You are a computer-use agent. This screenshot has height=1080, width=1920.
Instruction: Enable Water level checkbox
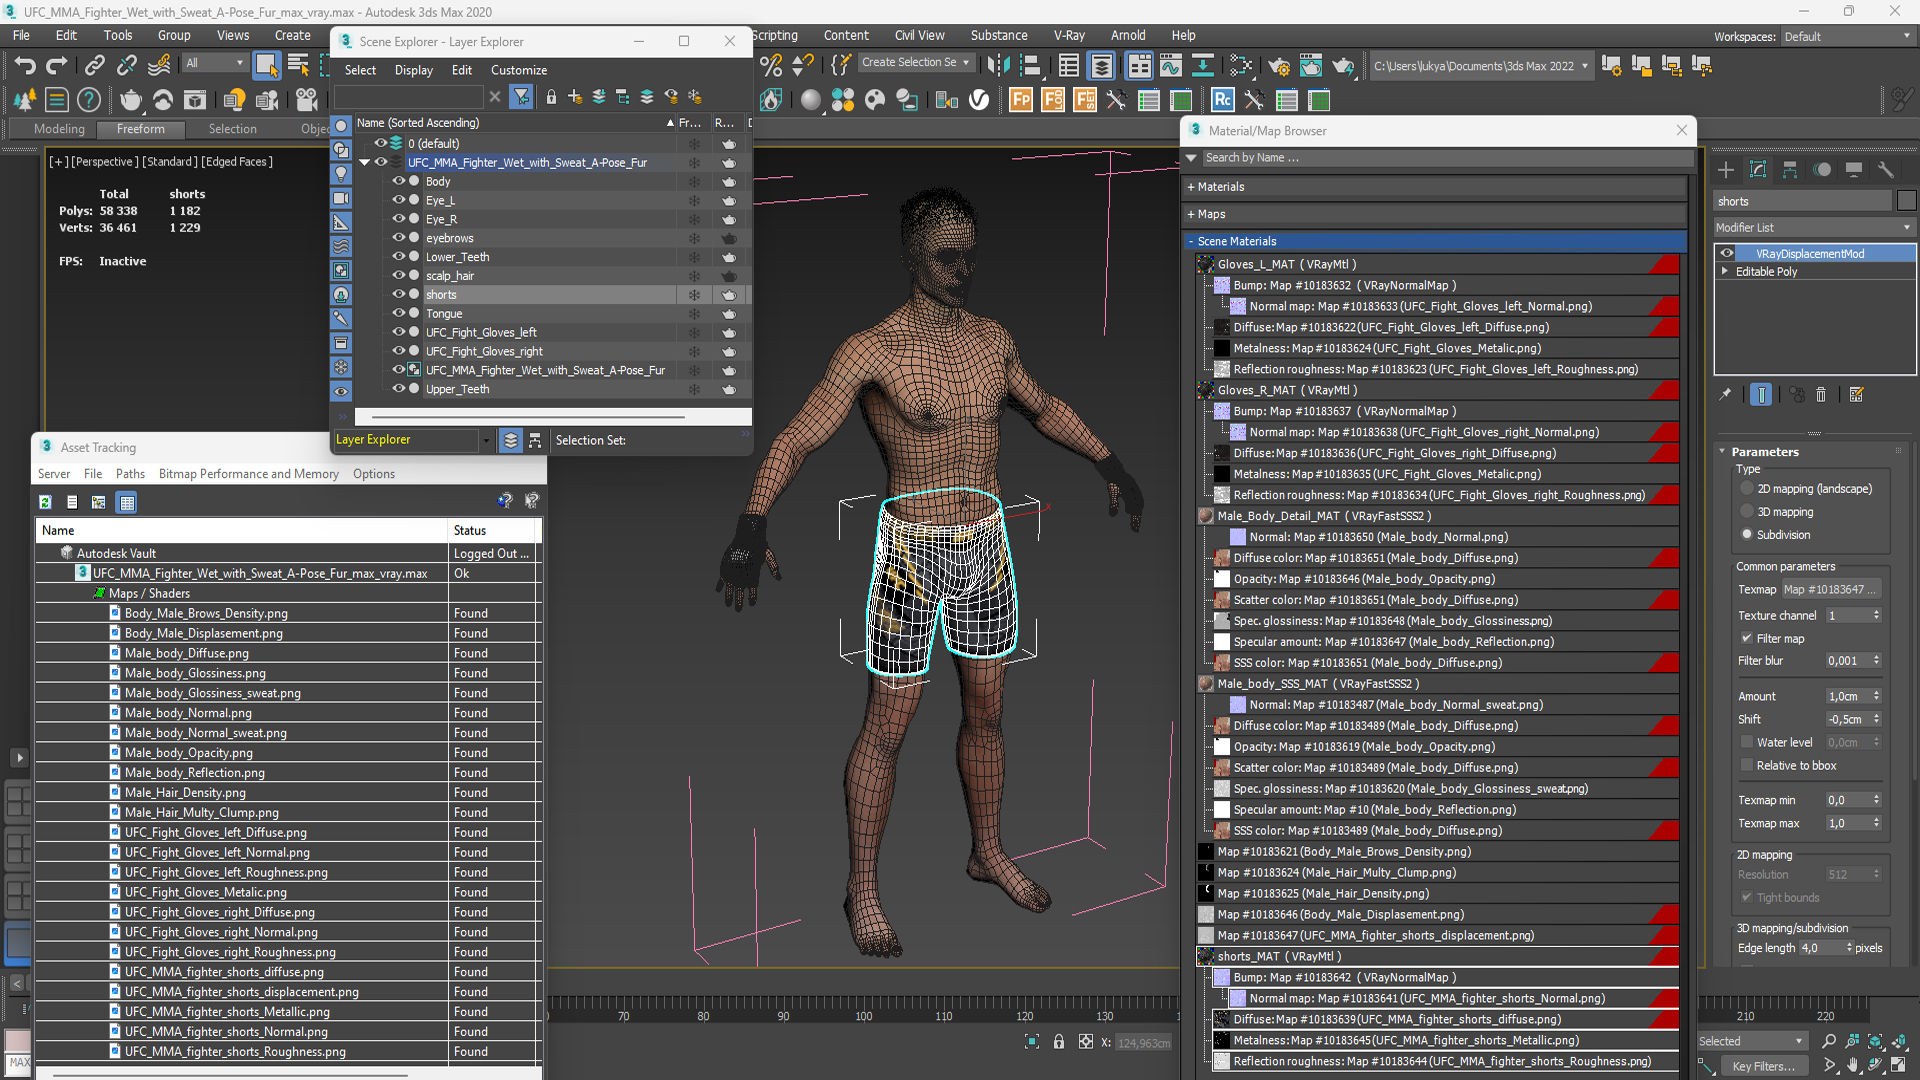(x=1747, y=743)
